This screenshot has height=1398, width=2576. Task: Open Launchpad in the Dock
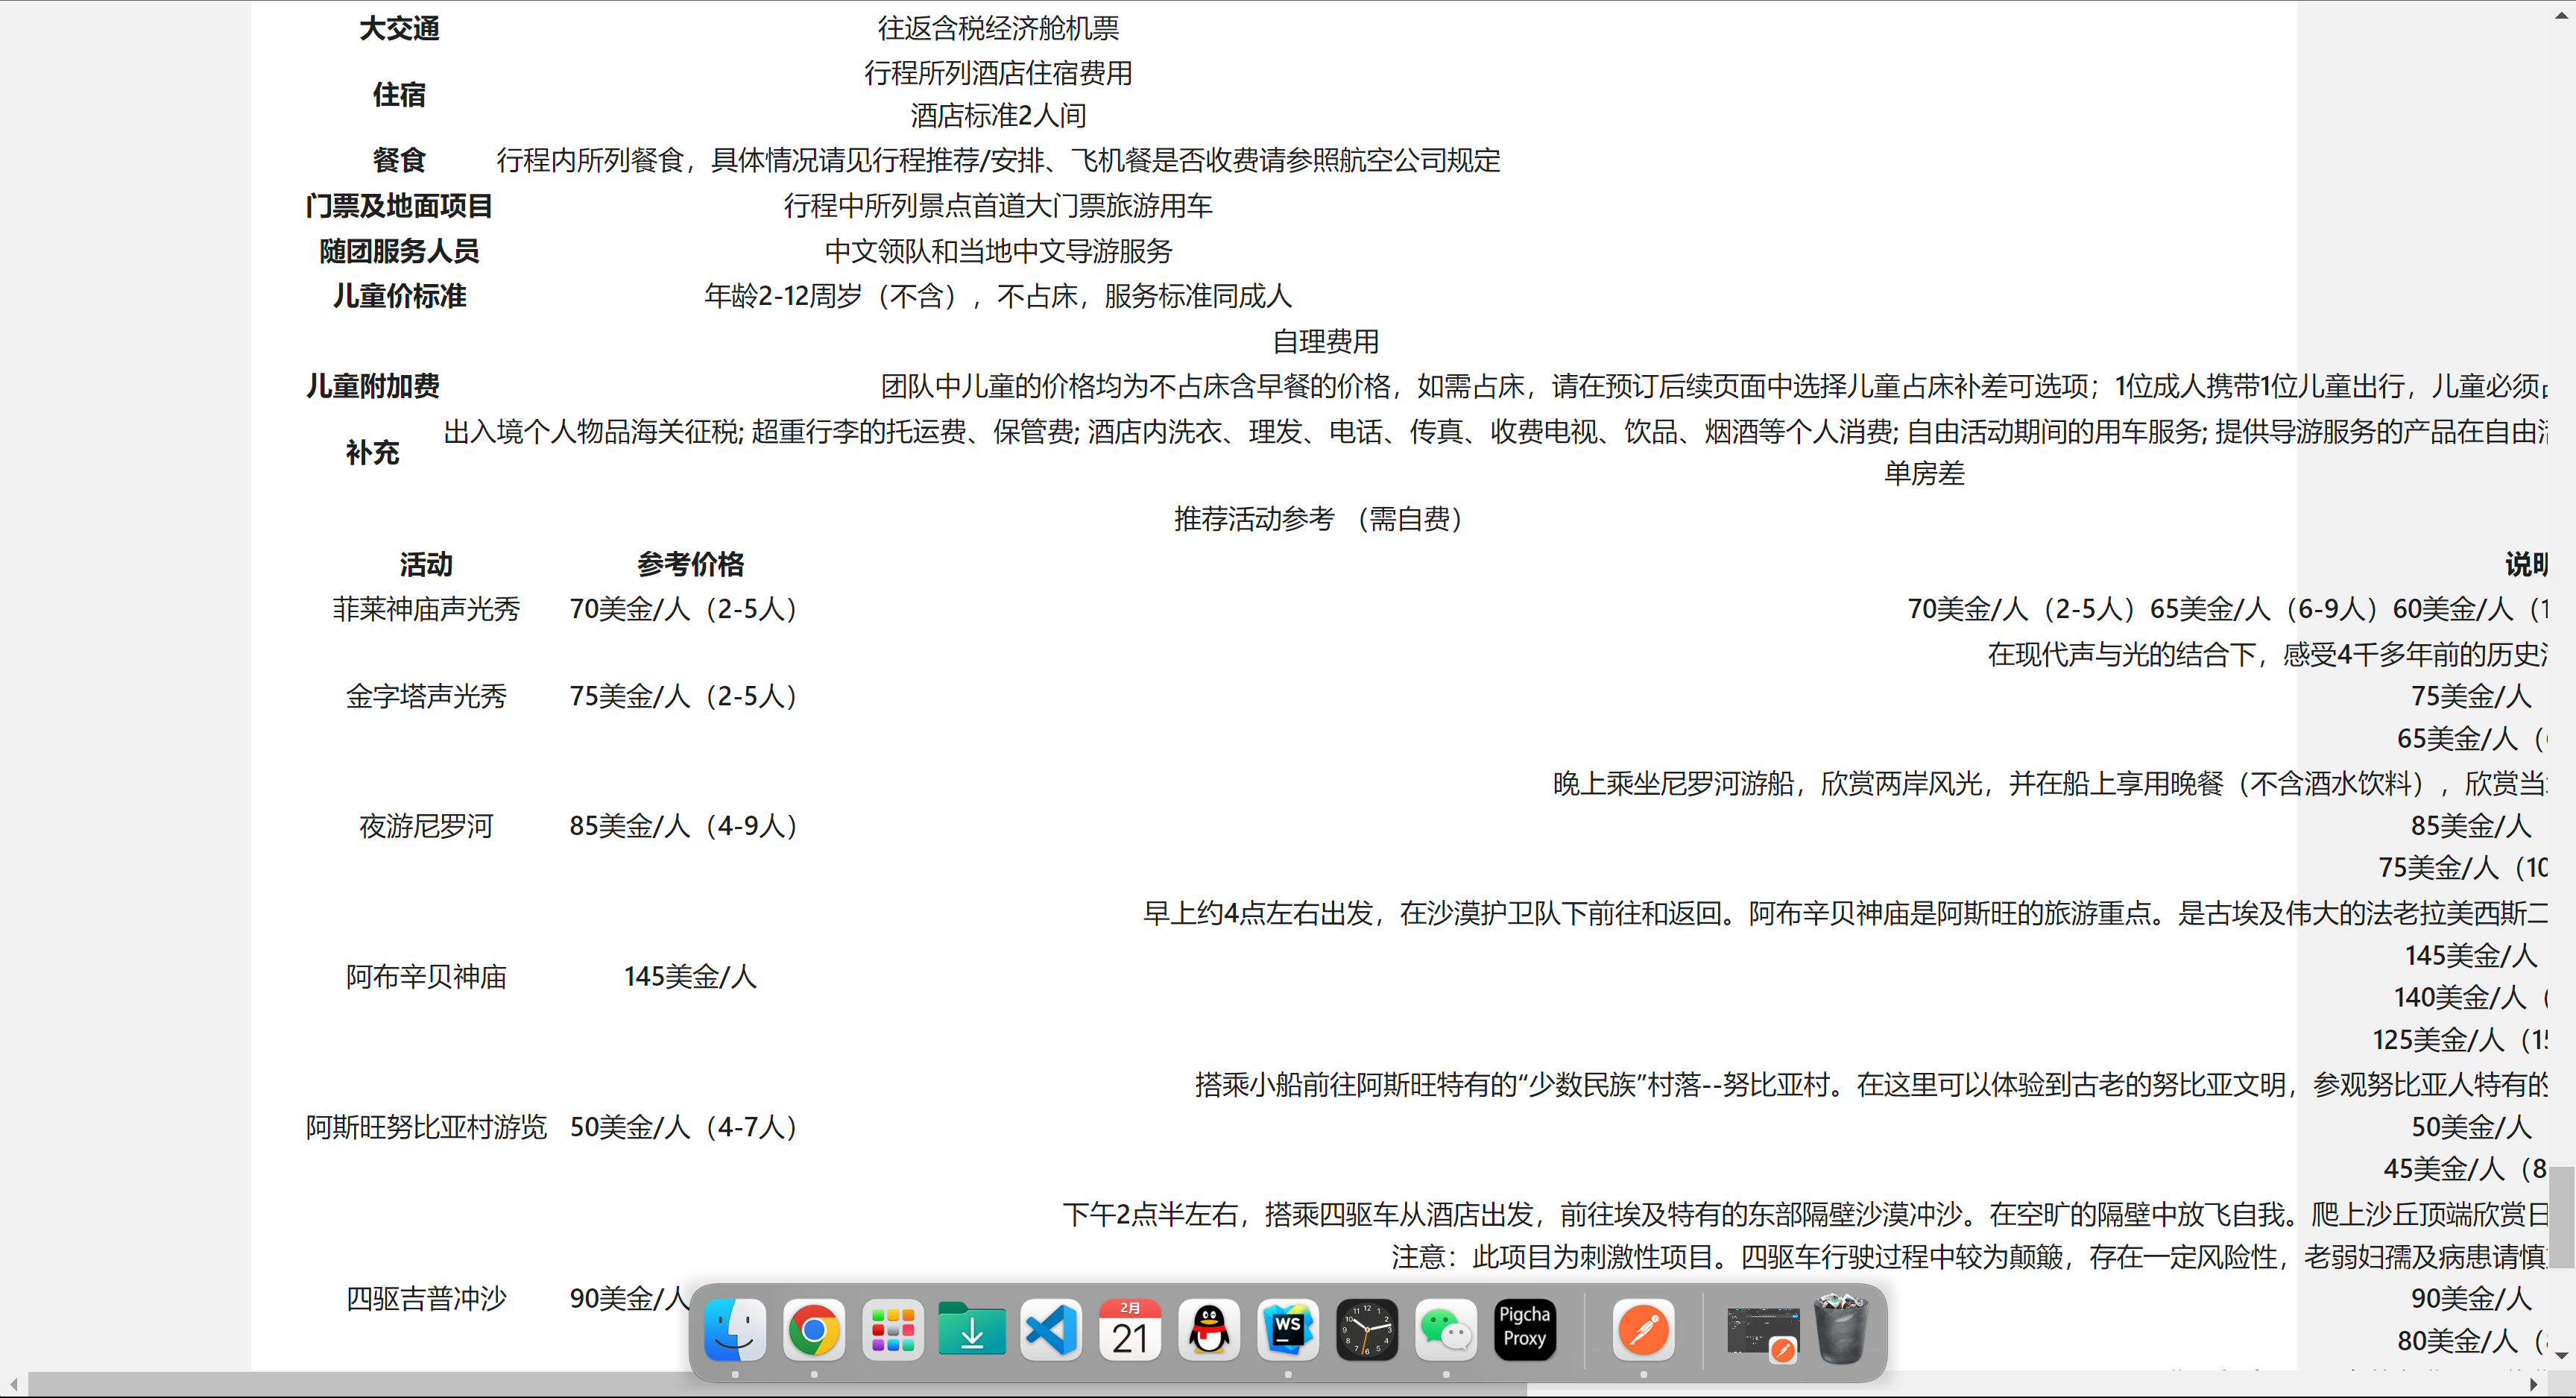[x=893, y=1329]
